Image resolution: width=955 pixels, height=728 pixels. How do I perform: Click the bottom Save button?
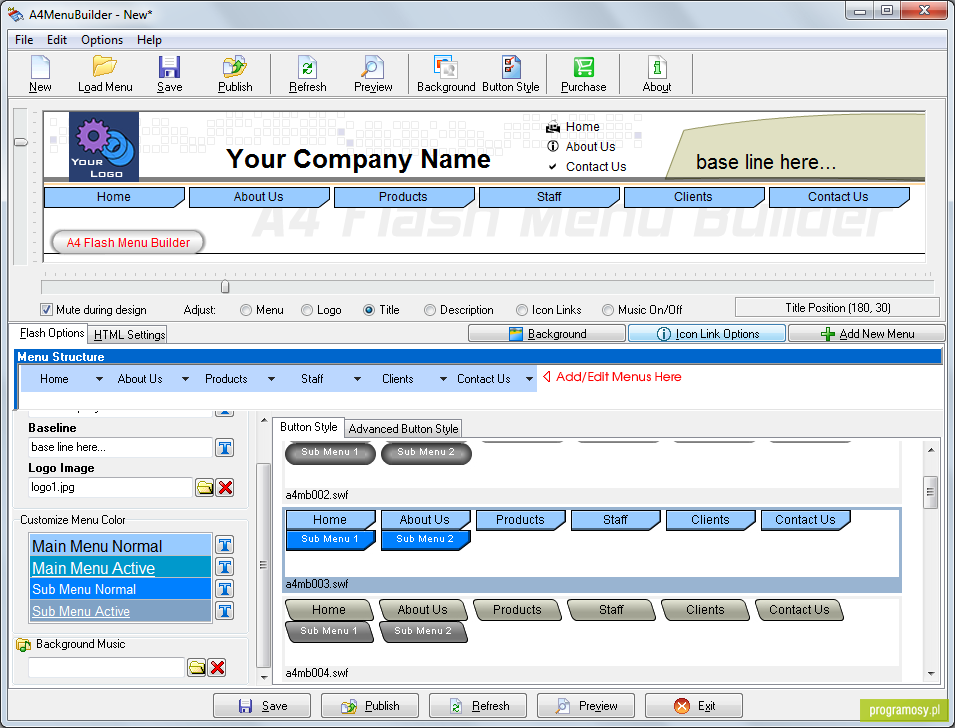tap(262, 706)
